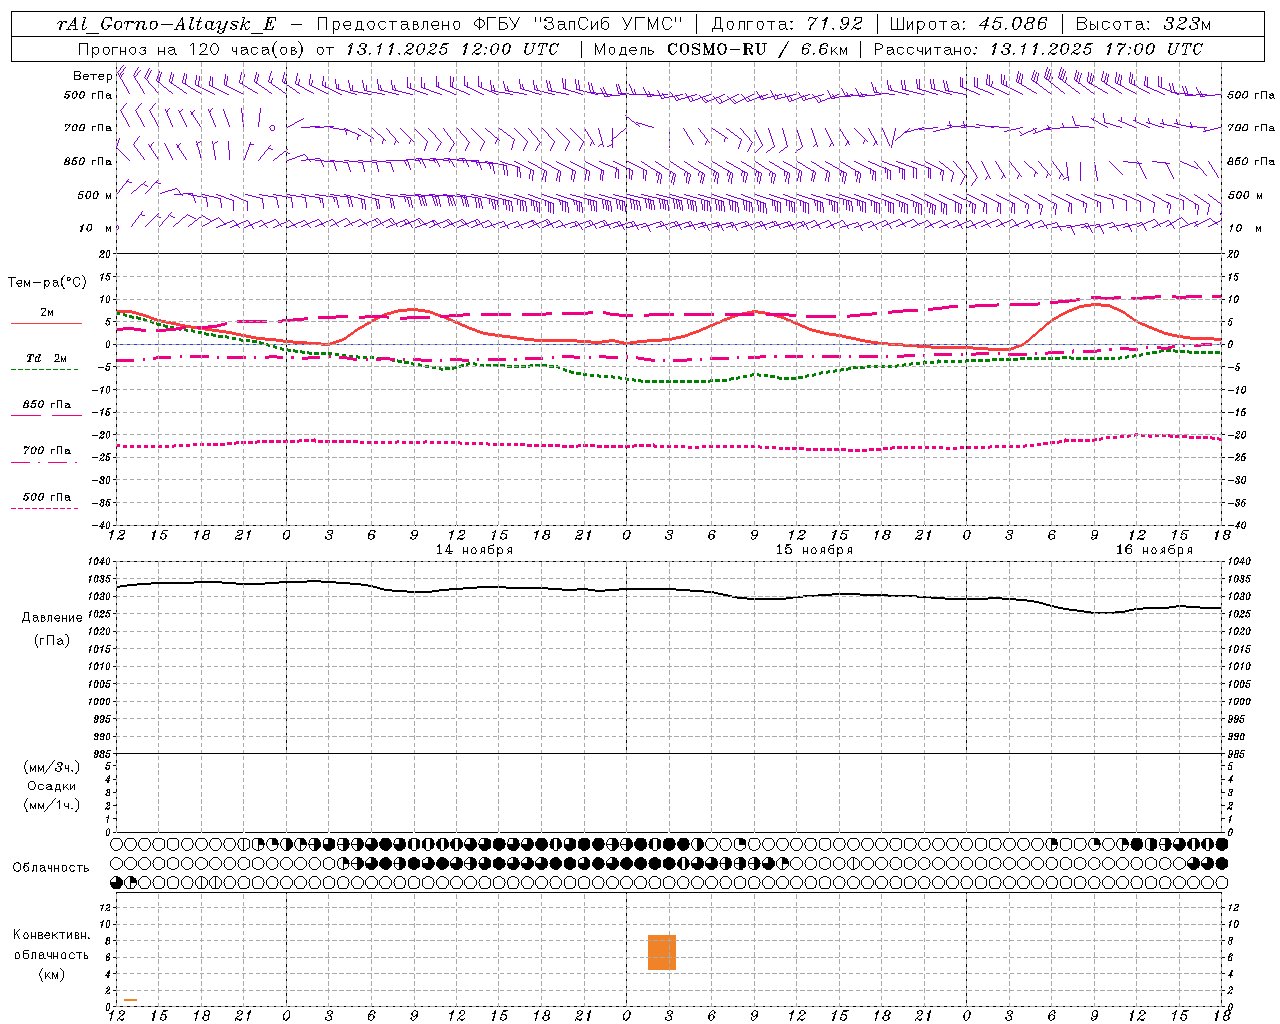
Task: Click the 14 ноября date label
Action: pos(474,550)
